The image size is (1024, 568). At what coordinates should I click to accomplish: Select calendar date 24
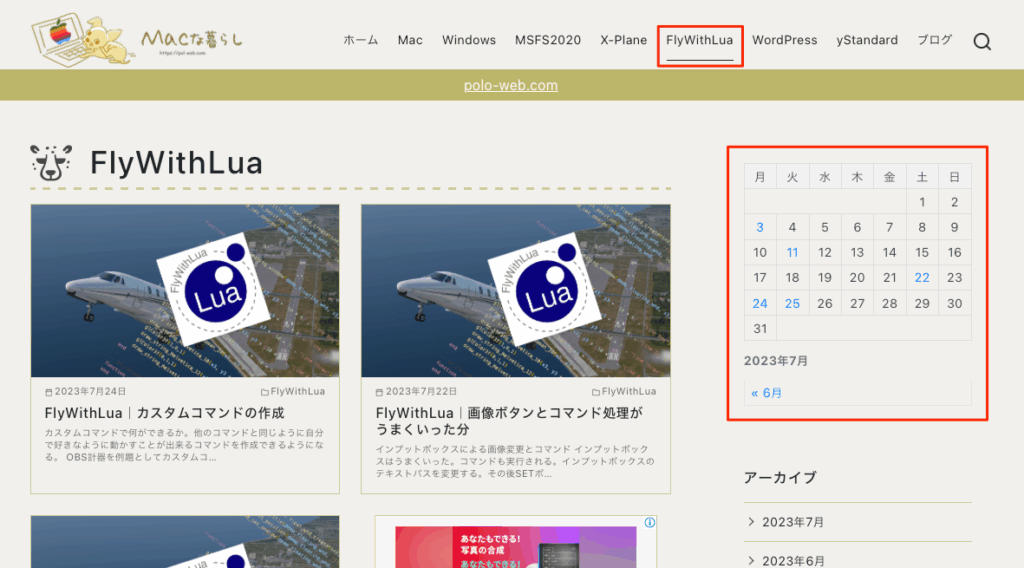point(760,304)
